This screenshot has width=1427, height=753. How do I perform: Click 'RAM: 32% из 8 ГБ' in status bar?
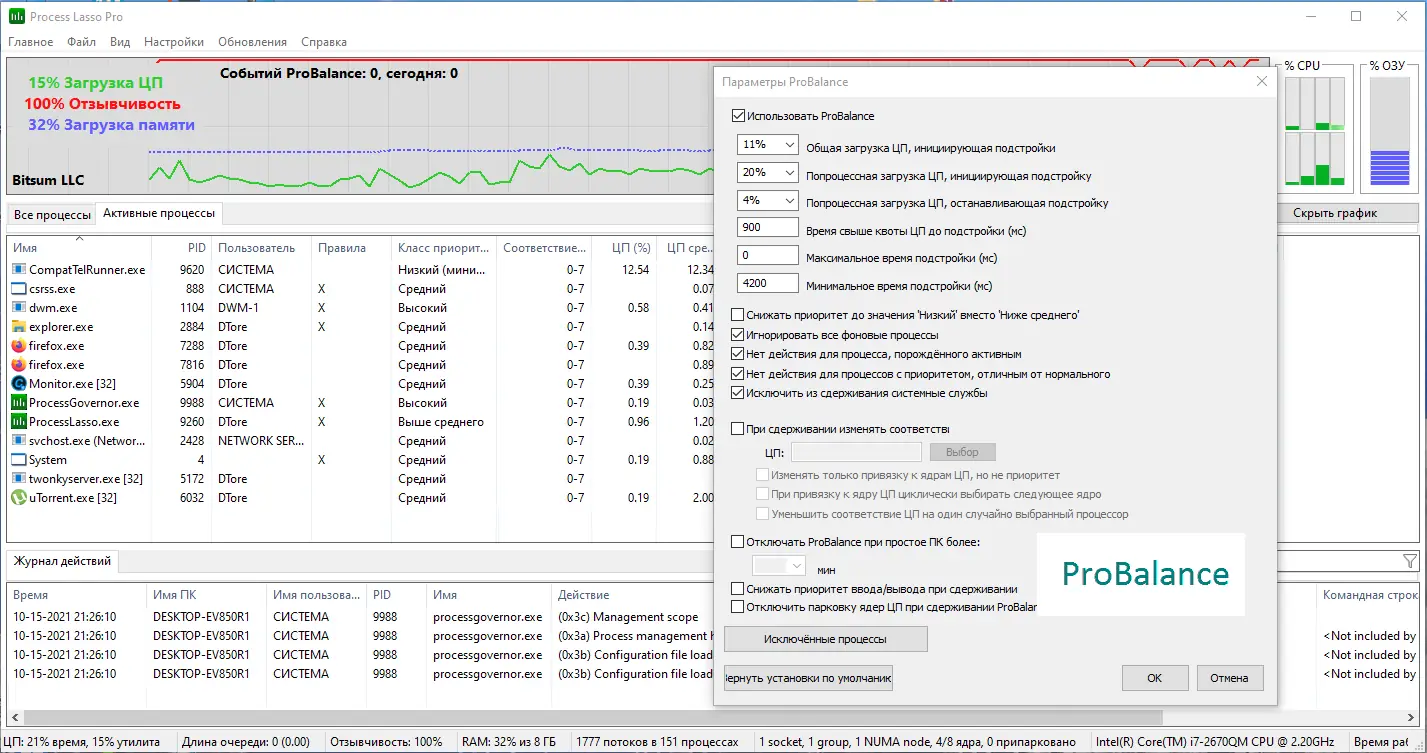pos(509,742)
